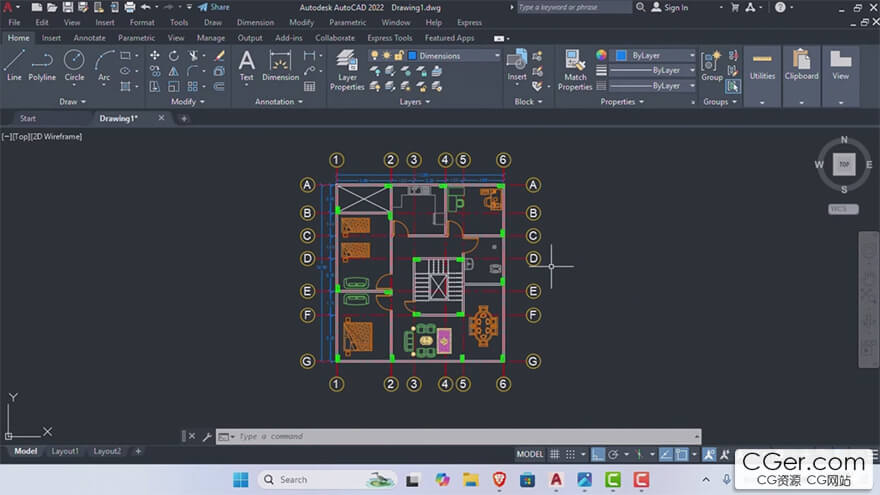
Task: Click the Hatch tool in Draw panel
Action: pos(125,86)
